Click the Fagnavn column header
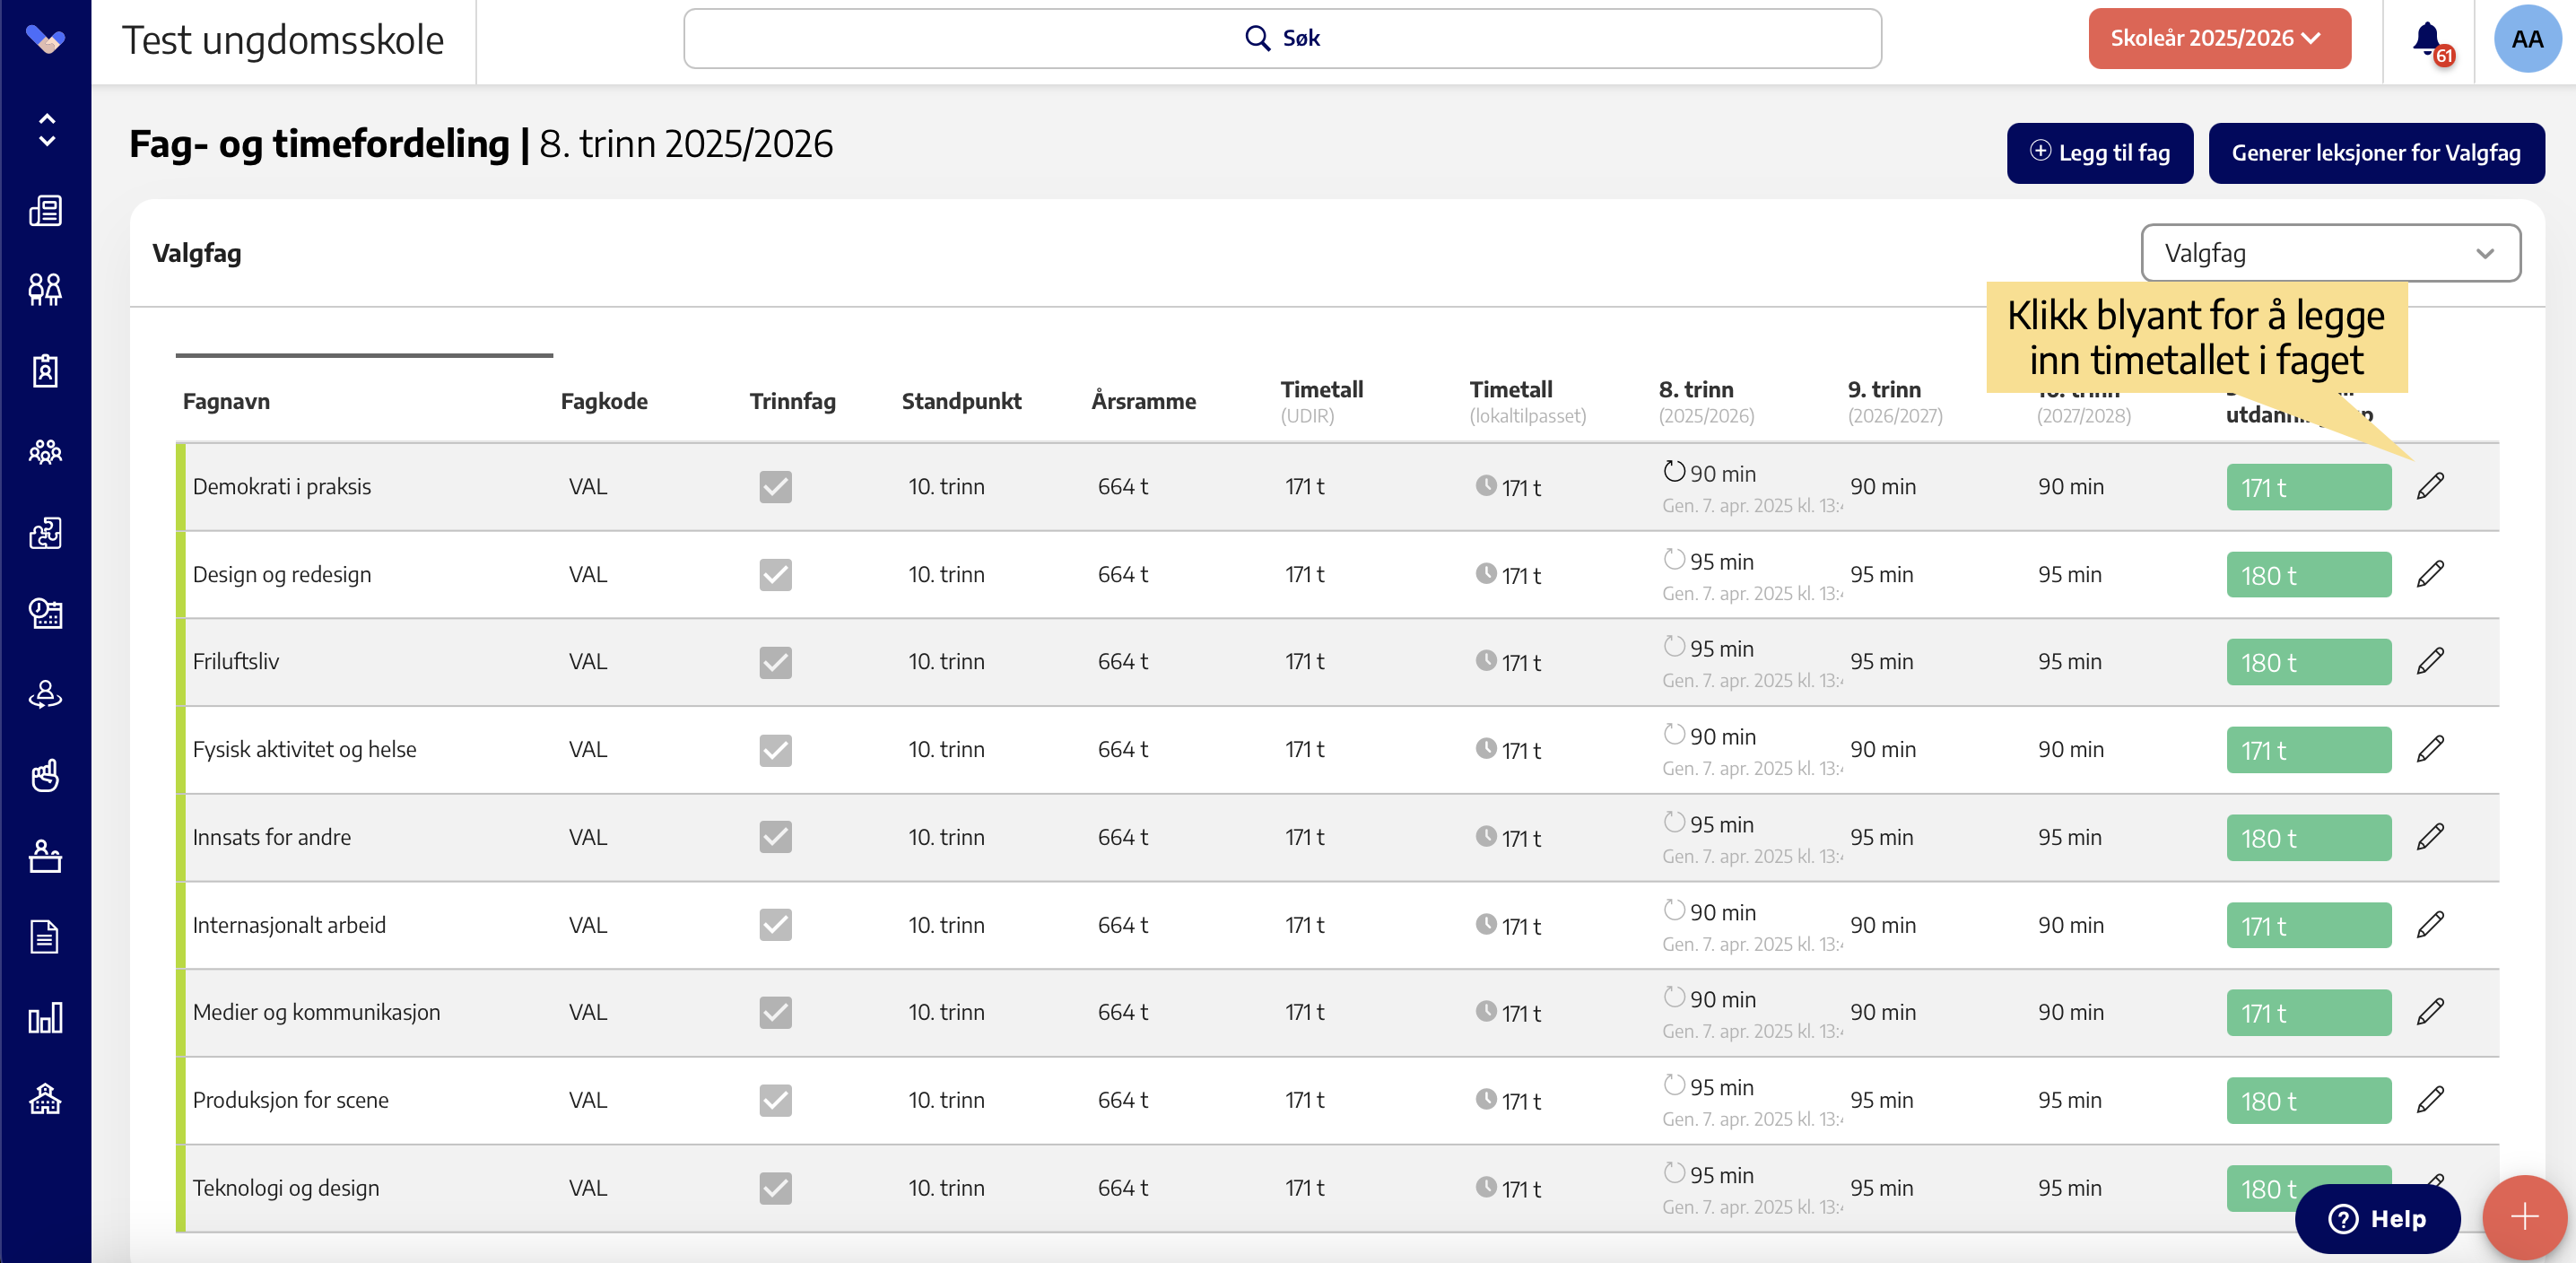This screenshot has width=2576, height=1263. 226,401
